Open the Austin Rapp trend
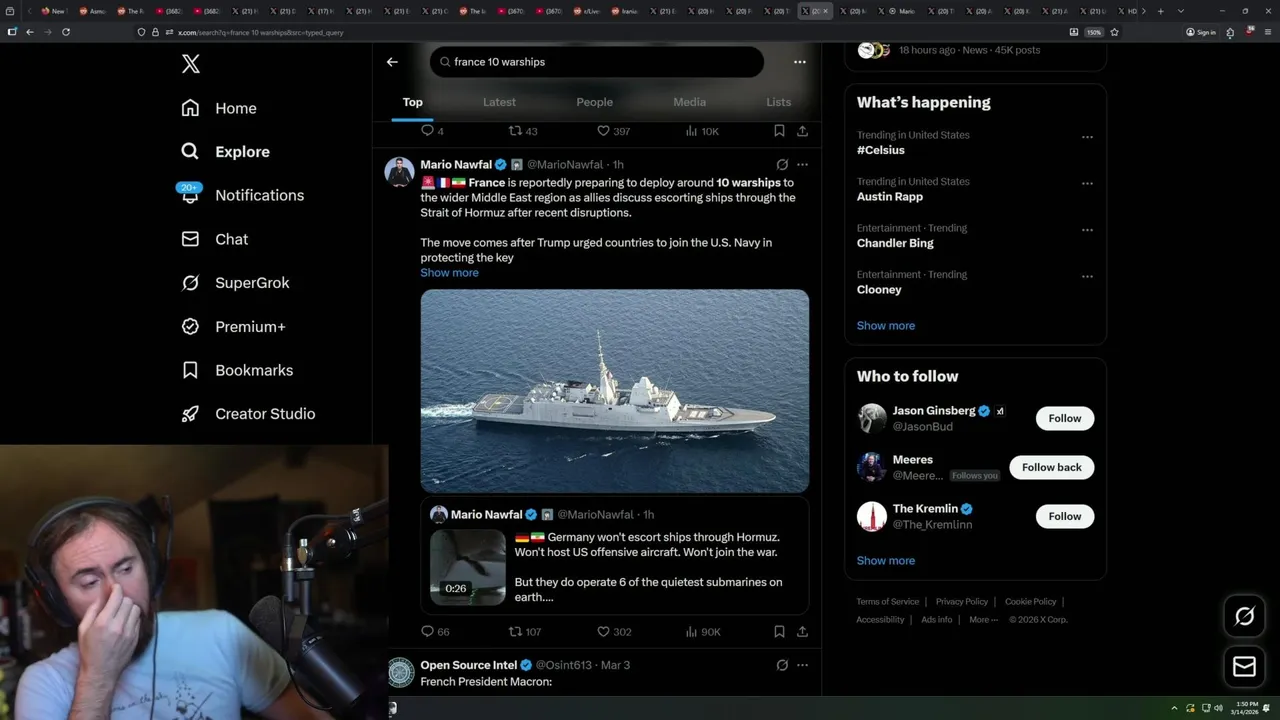Screen dimensions: 1280x720 tap(890, 197)
